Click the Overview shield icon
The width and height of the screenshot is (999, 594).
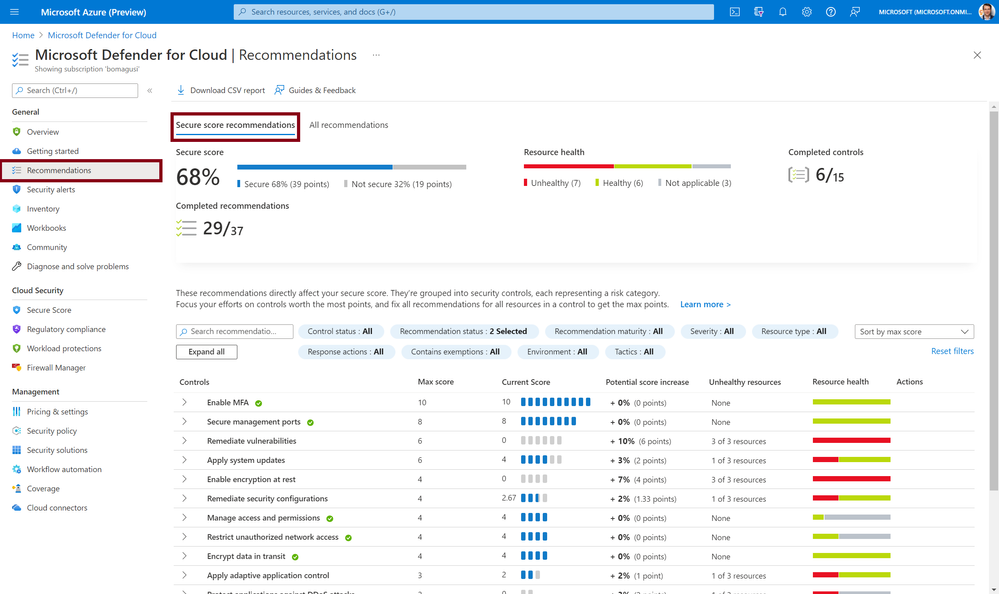tap(17, 132)
